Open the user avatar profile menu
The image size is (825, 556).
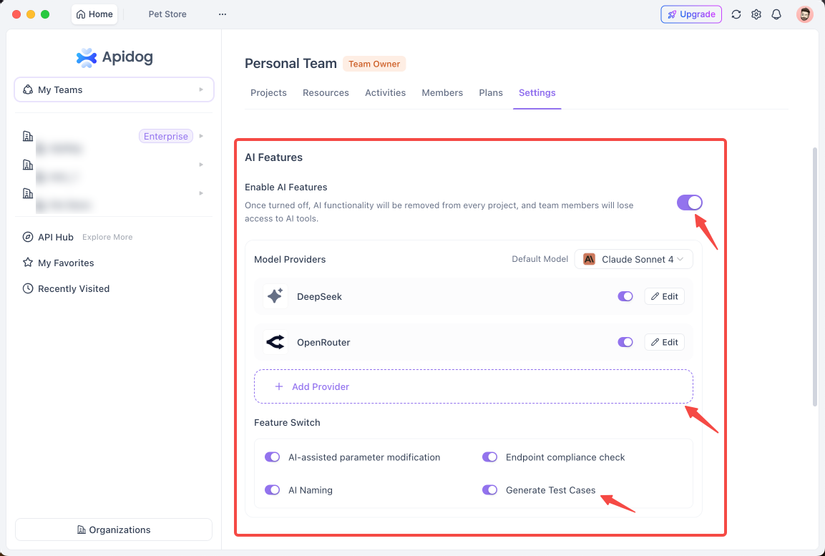804,14
